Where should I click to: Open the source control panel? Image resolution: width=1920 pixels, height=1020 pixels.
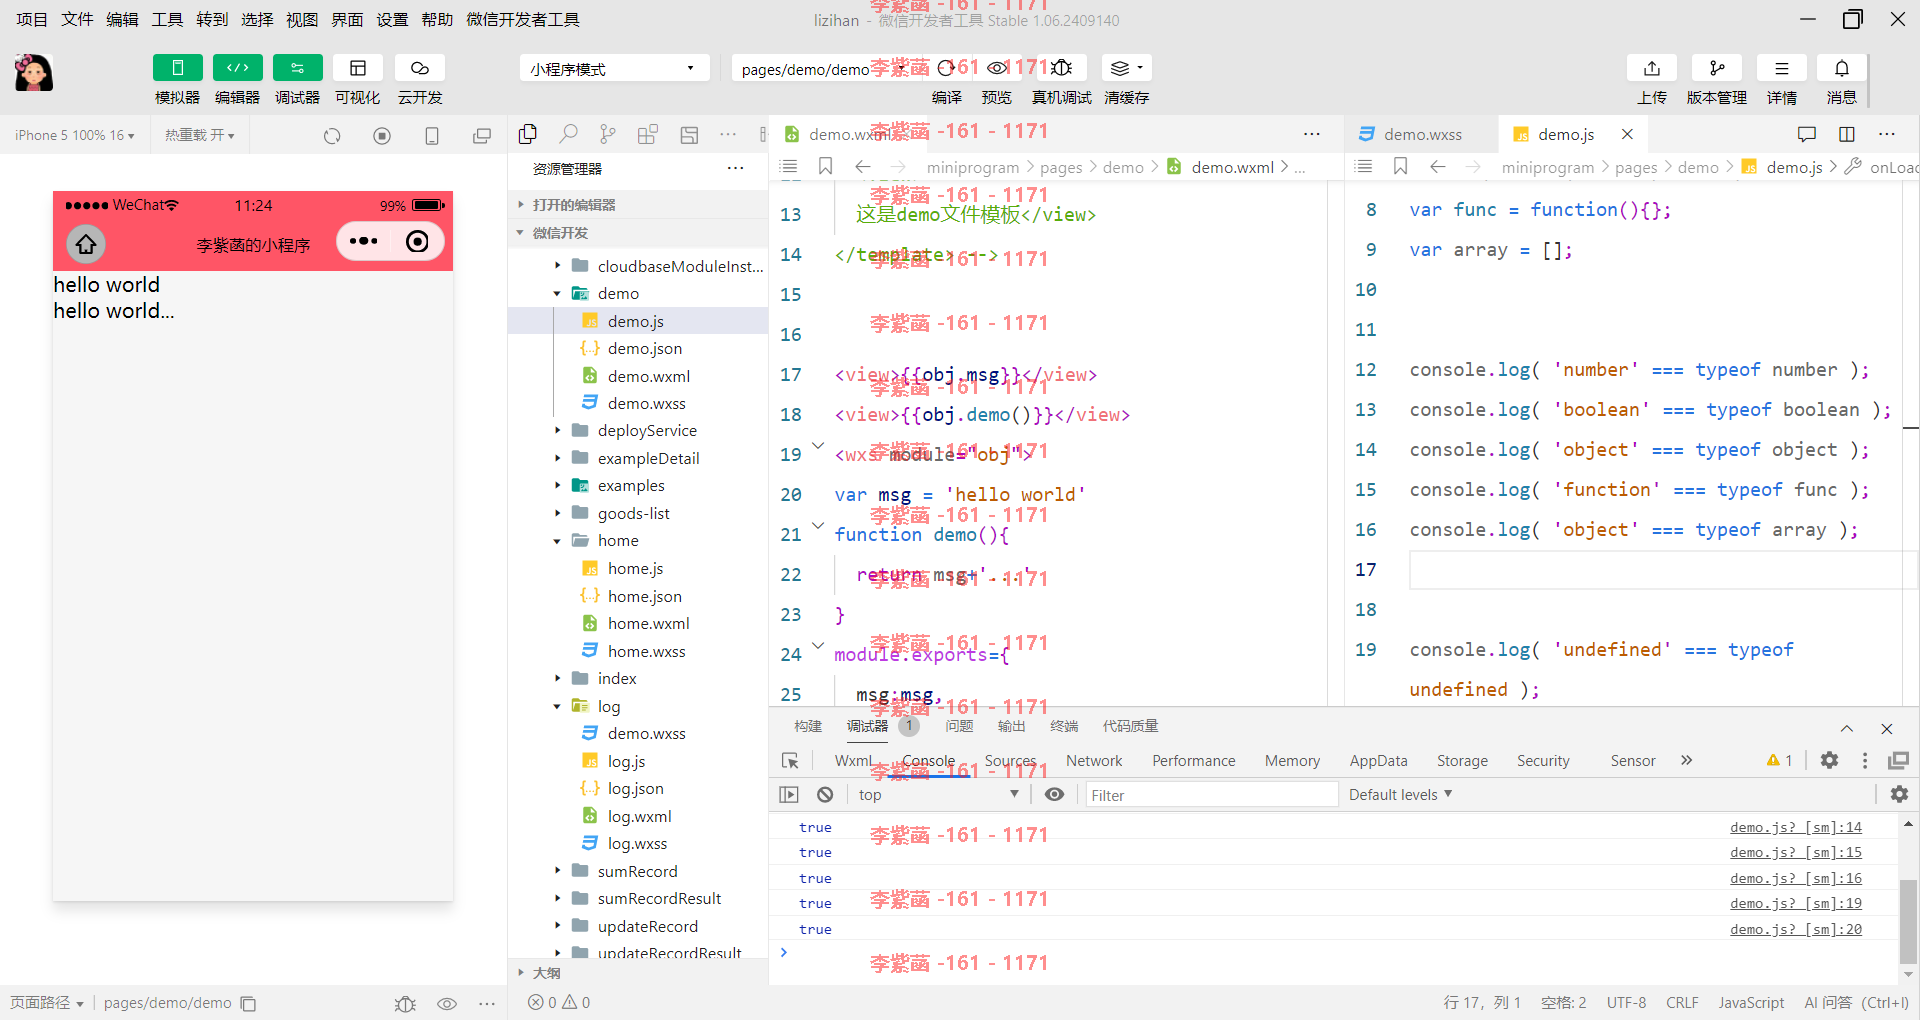tap(608, 134)
